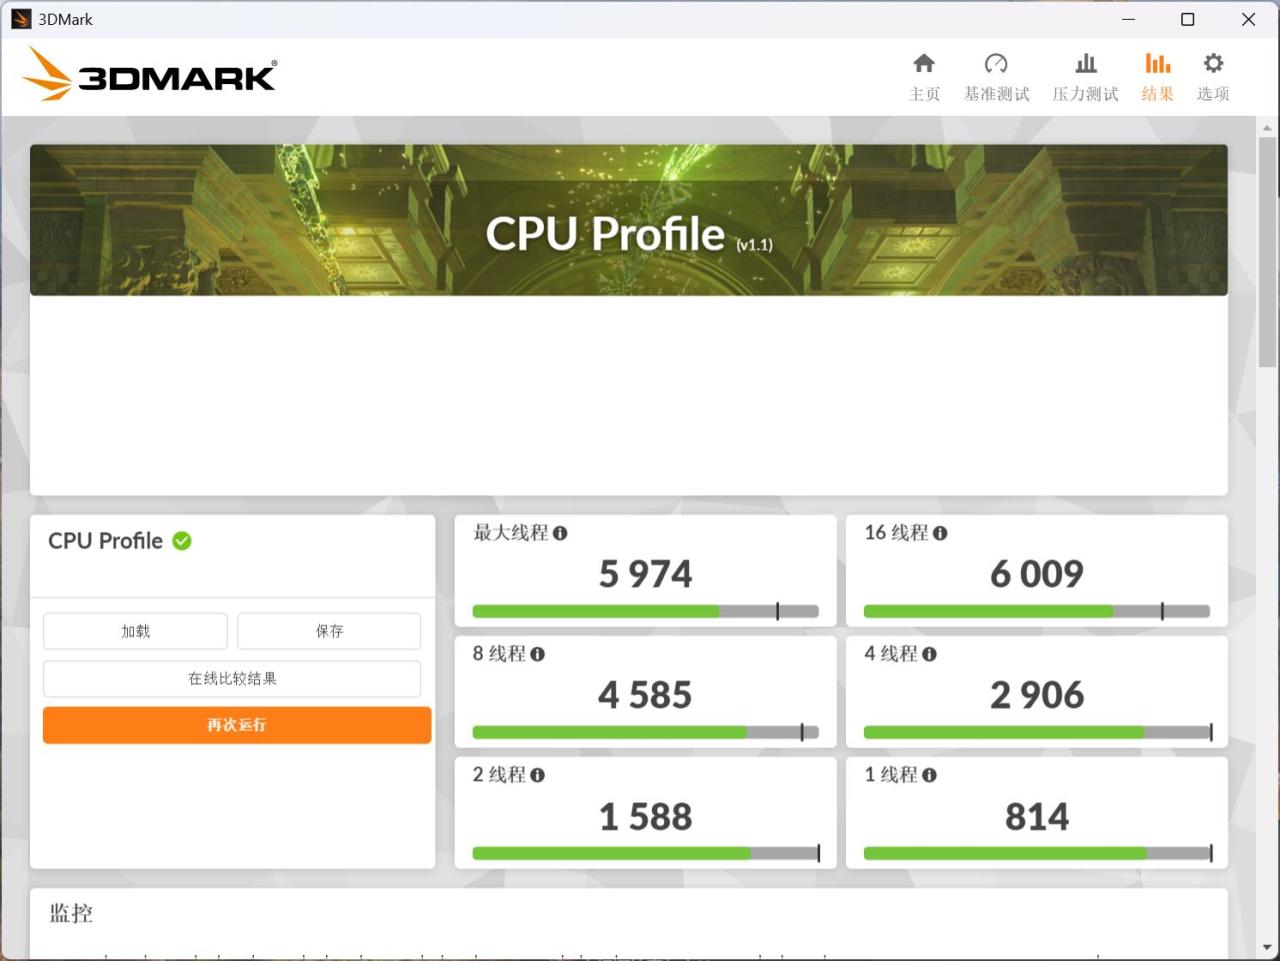Click the 4 线程 label text
Image resolution: width=1280 pixels, height=961 pixels.
[x=891, y=654]
